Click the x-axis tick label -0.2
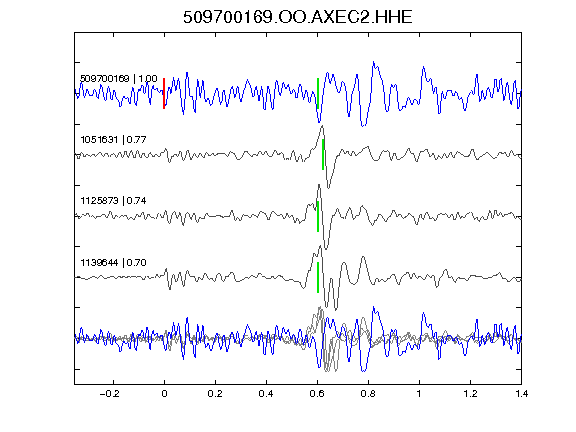This screenshot has height=432, width=576. (x=110, y=394)
